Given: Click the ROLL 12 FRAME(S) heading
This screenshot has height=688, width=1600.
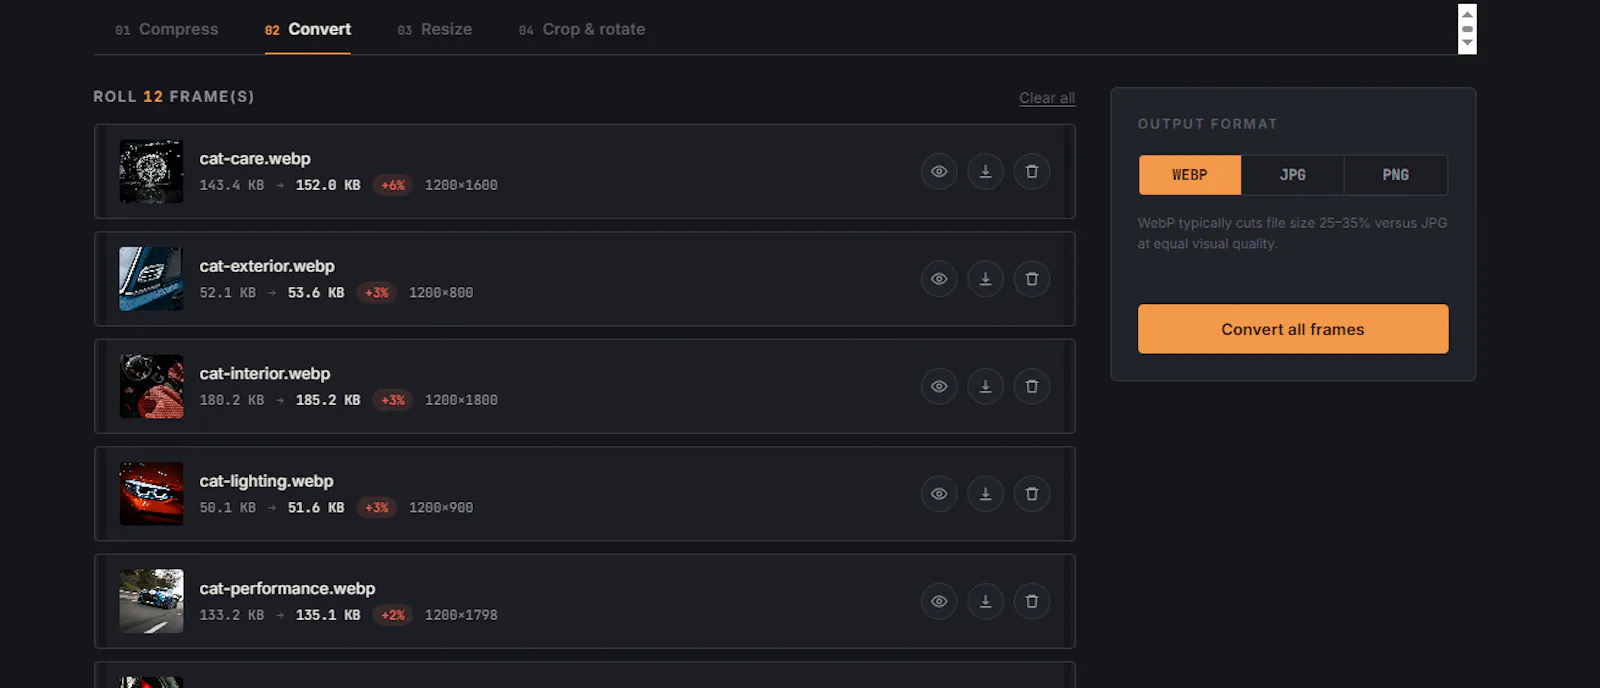Looking at the screenshot, I should pyautogui.click(x=174, y=97).
